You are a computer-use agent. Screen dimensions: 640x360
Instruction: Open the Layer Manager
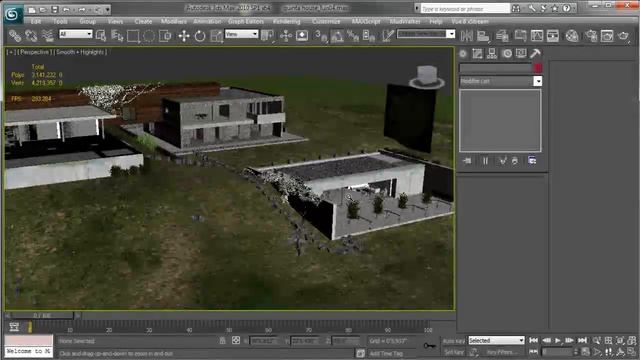click(502, 36)
